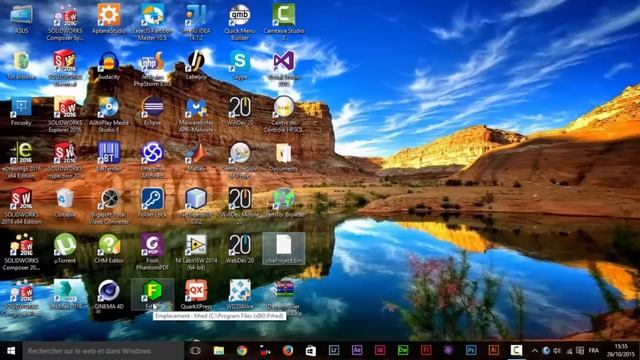Select the Visual Studio 2015 shortcut
640x360 pixels.
click(x=284, y=69)
